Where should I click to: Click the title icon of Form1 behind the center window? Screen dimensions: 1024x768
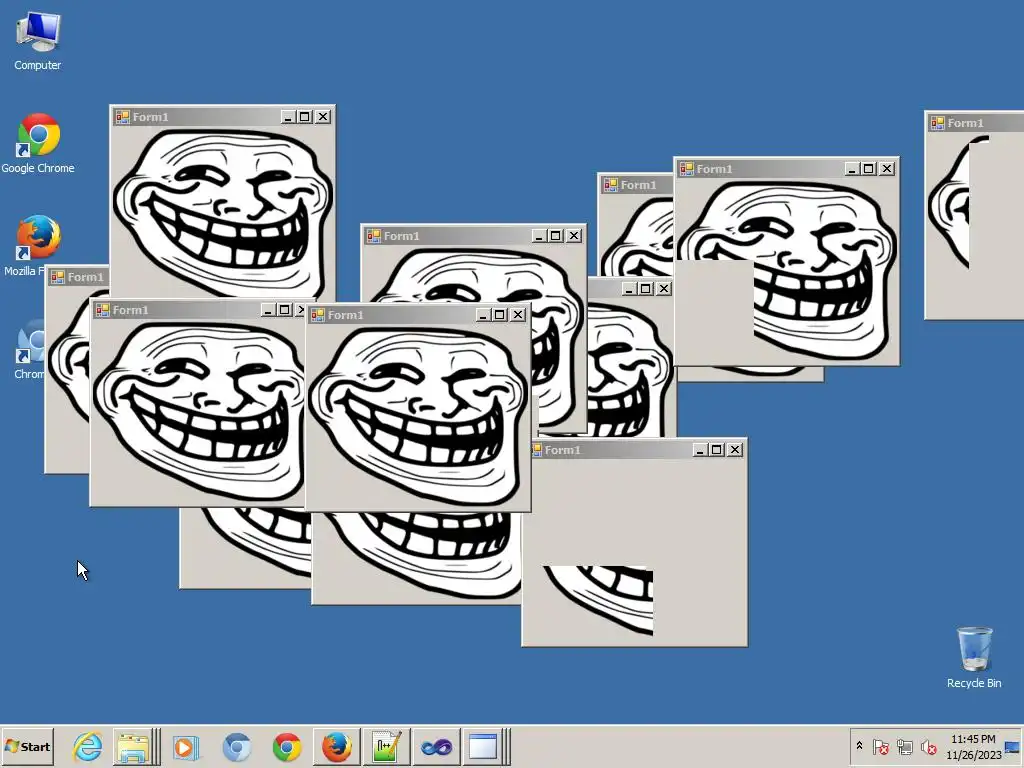[x=374, y=236]
